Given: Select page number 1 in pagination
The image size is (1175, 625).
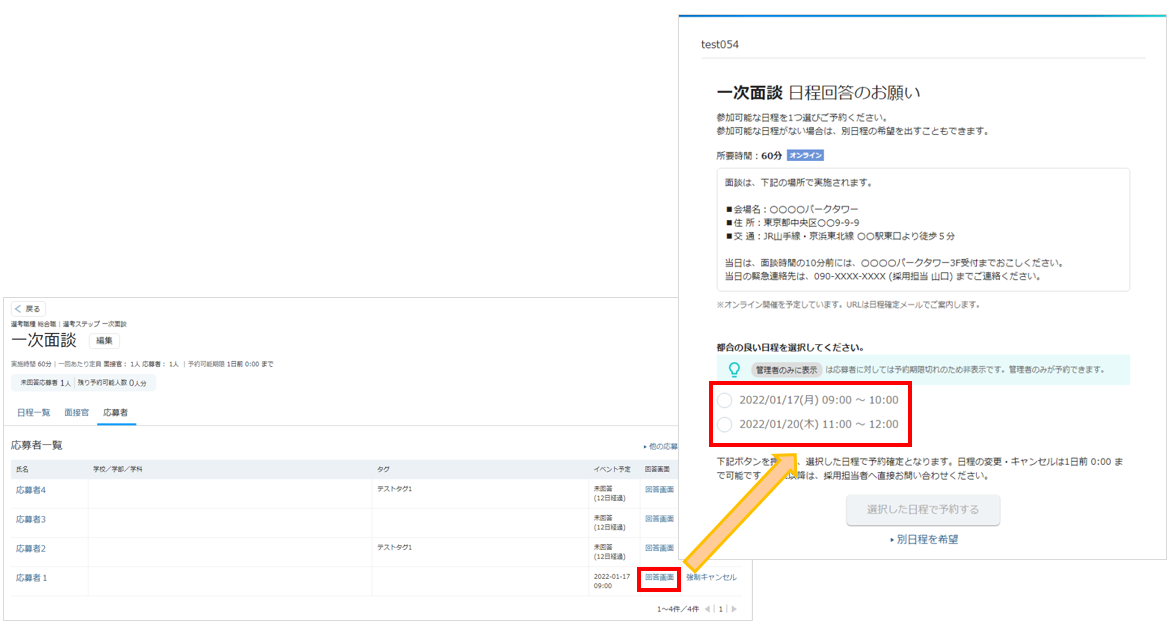Looking at the screenshot, I should point(721,609).
